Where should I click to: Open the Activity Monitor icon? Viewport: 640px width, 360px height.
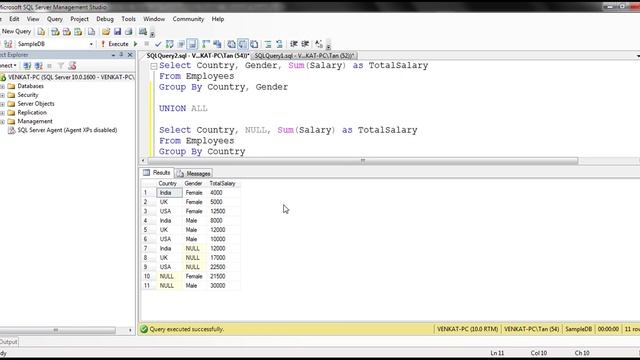click(142, 31)
